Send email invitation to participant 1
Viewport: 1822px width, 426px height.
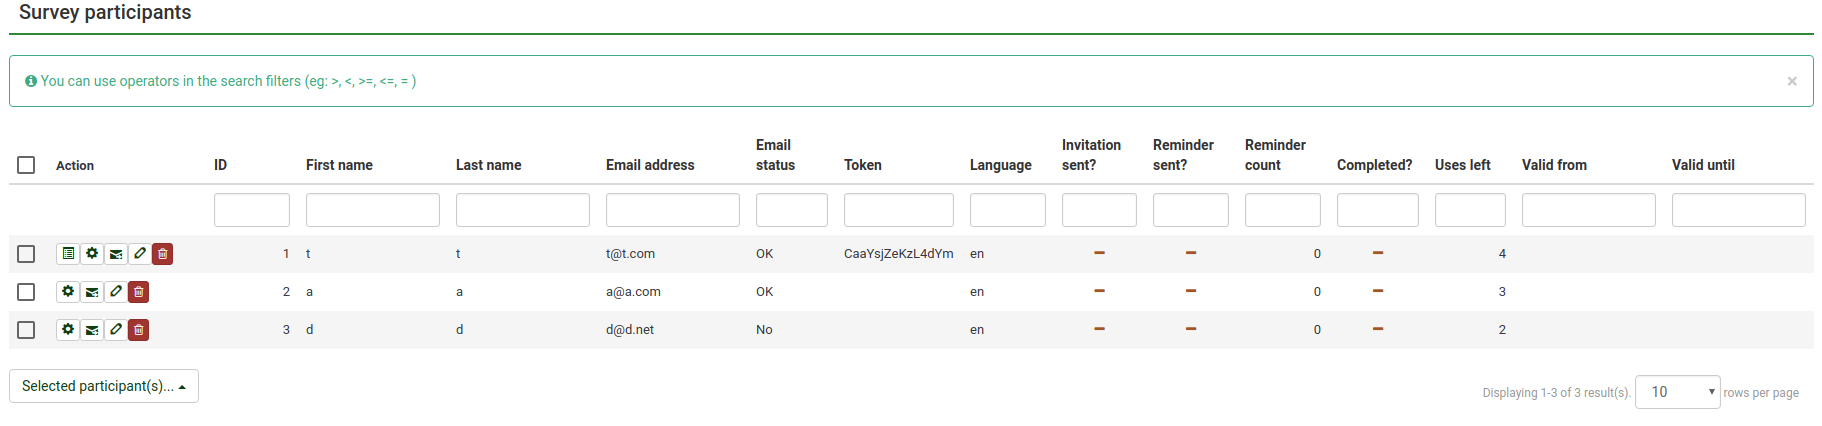pos(116,254)
